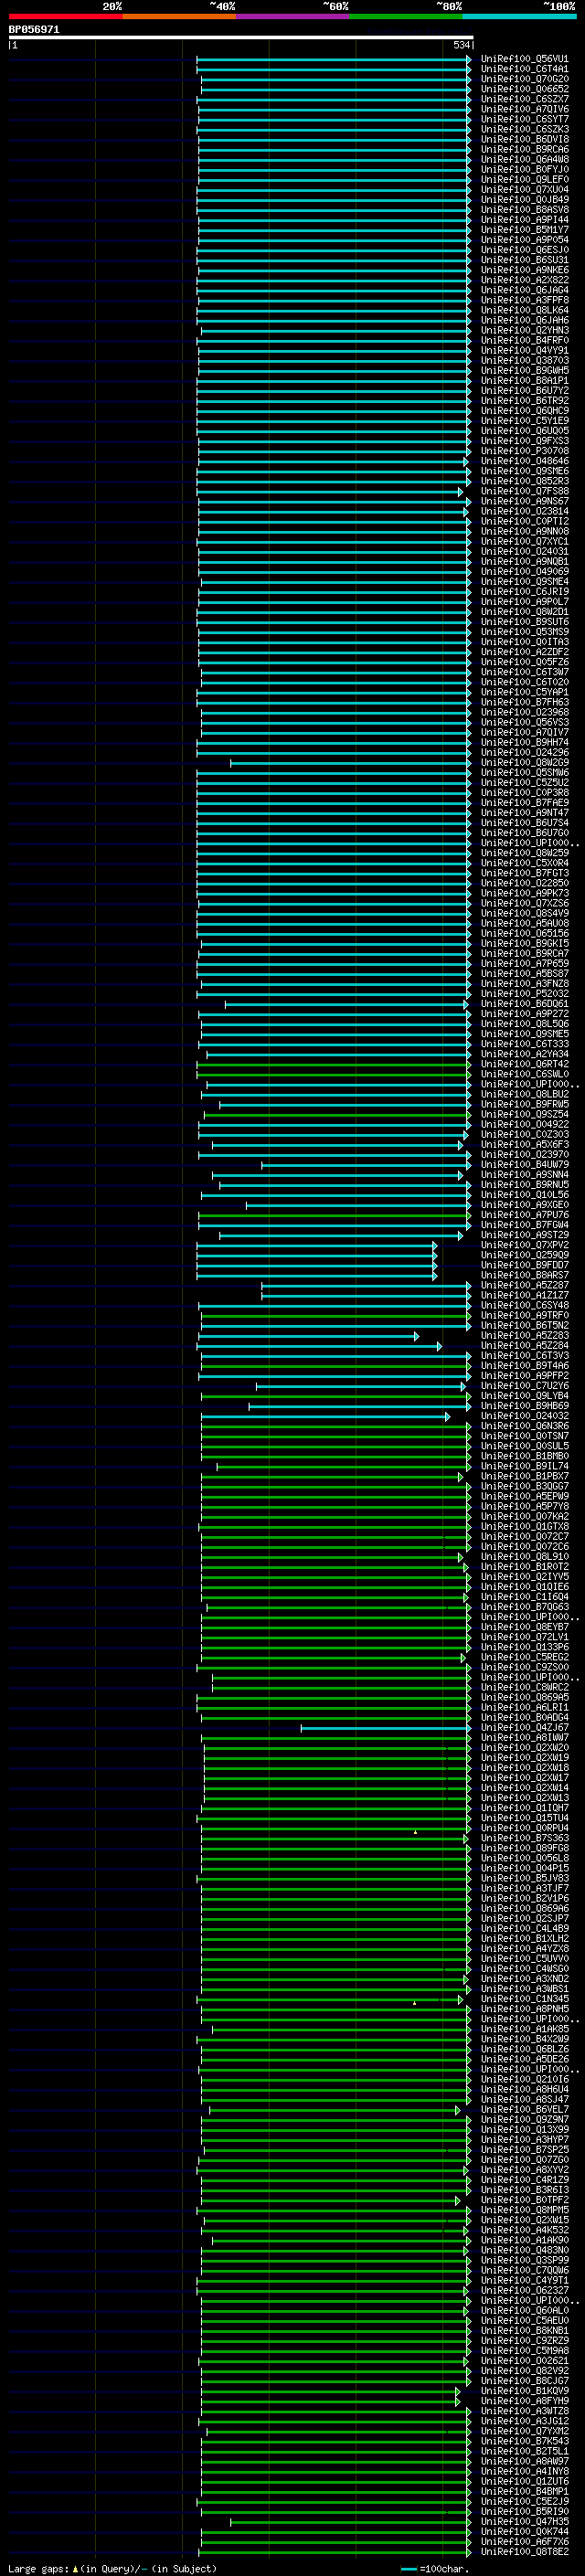Open hit UniRef100_C6SYT7

pos(524,119)
